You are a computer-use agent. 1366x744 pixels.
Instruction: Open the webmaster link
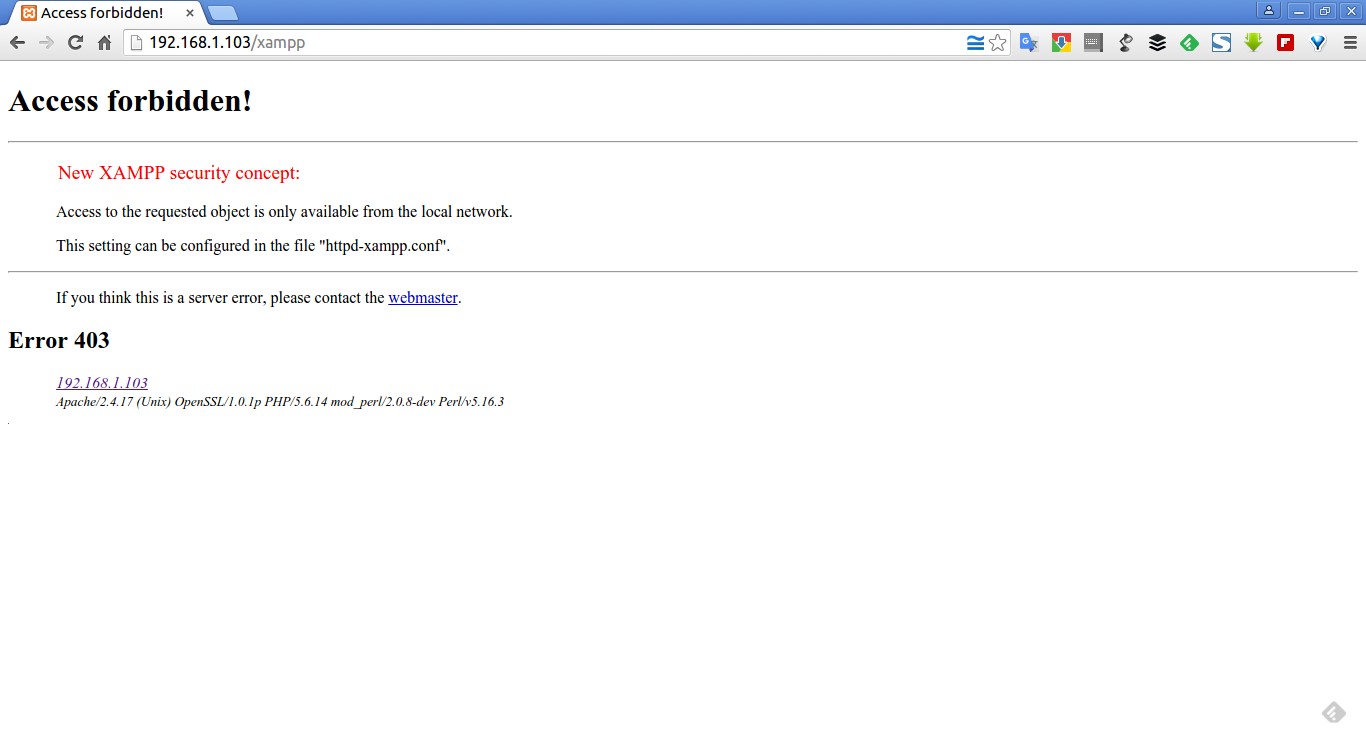point(423,298)
